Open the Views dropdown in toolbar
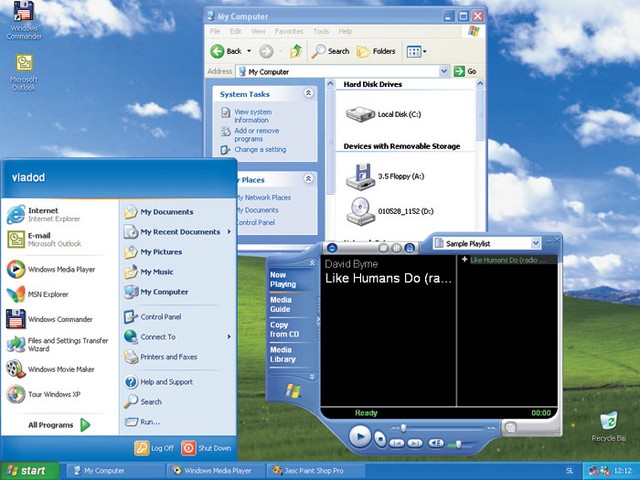640x480 pixels. 416,52
